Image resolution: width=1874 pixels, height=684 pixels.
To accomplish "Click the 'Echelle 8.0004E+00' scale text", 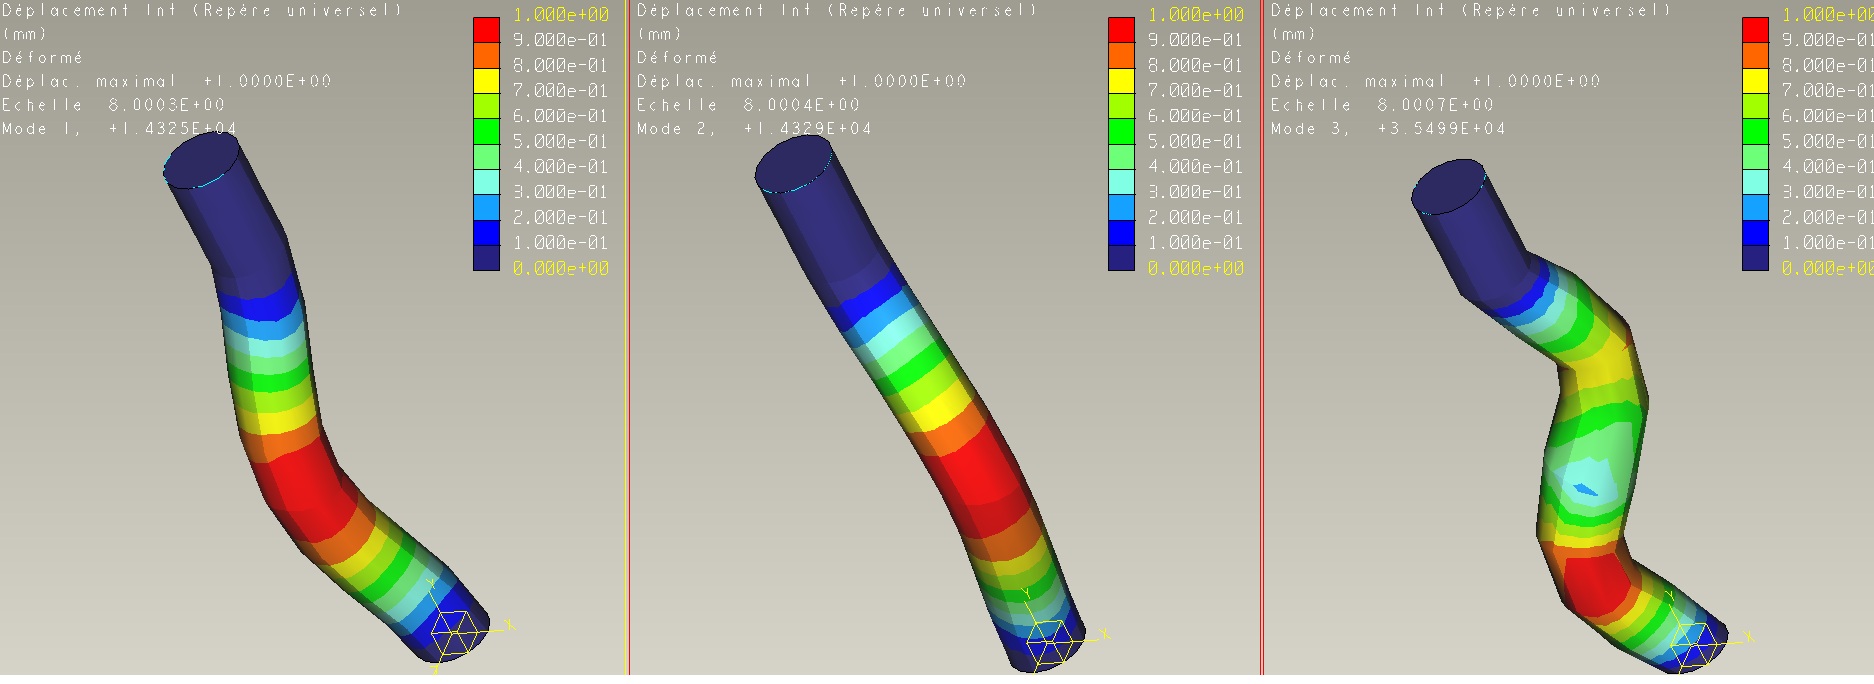I will (x=748, y=105).
